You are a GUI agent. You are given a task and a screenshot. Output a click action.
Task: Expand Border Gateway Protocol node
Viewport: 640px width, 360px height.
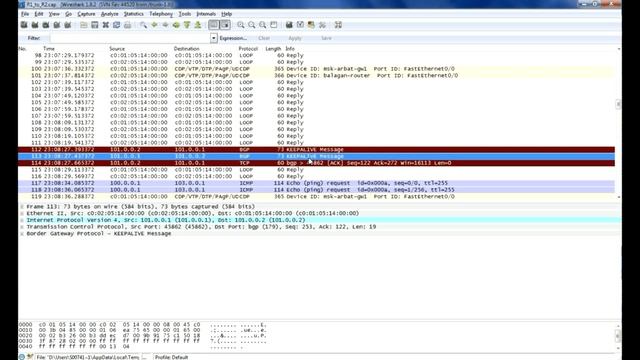22,233
